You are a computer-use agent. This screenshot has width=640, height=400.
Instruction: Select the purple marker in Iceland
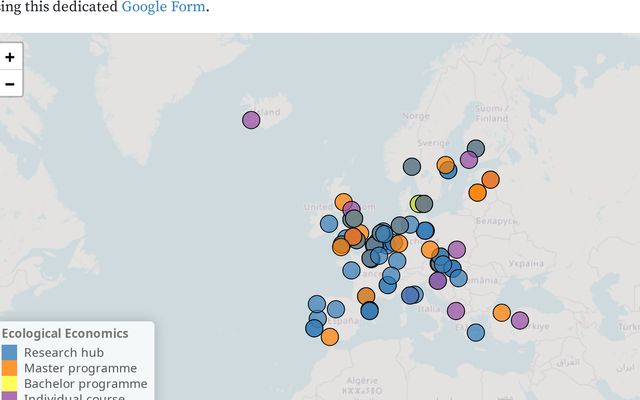(251, 120)
